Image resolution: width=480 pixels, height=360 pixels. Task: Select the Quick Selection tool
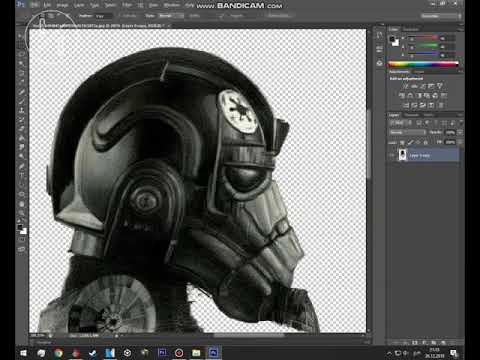(x=21, y=63)
